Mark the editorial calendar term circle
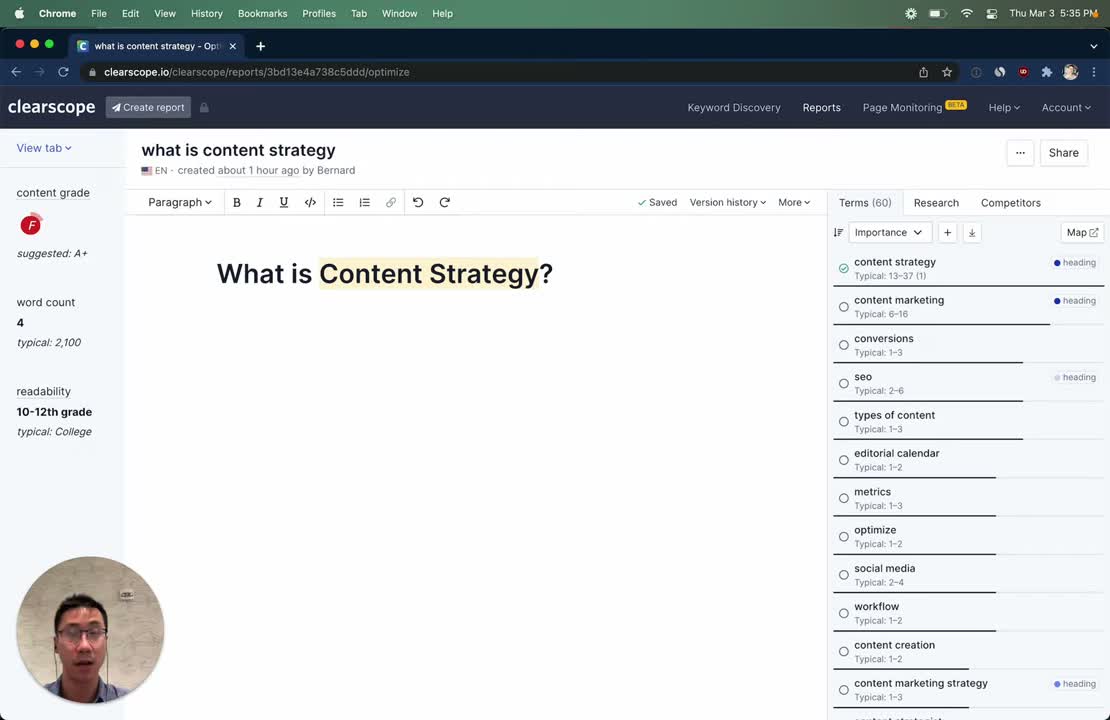The width and height of the screenshot is (1110, 720). pyautogui.click(x=843, y=459)
